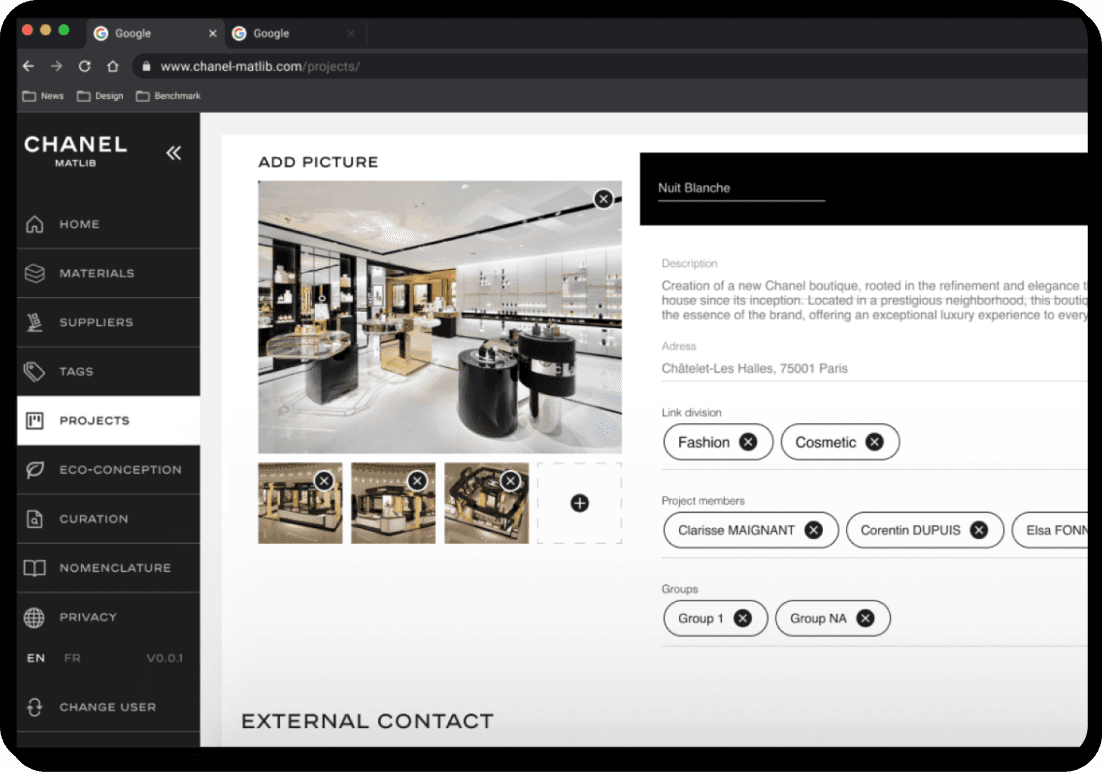This screenshot has height=772, width=1102.
Task: Switch to the second Google tab
Action: (x=295, y=33)
